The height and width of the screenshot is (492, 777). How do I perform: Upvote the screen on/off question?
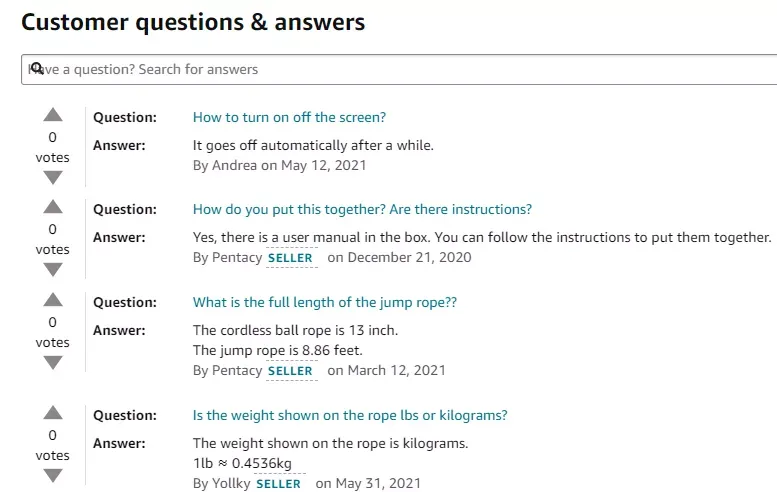[53, 115]
